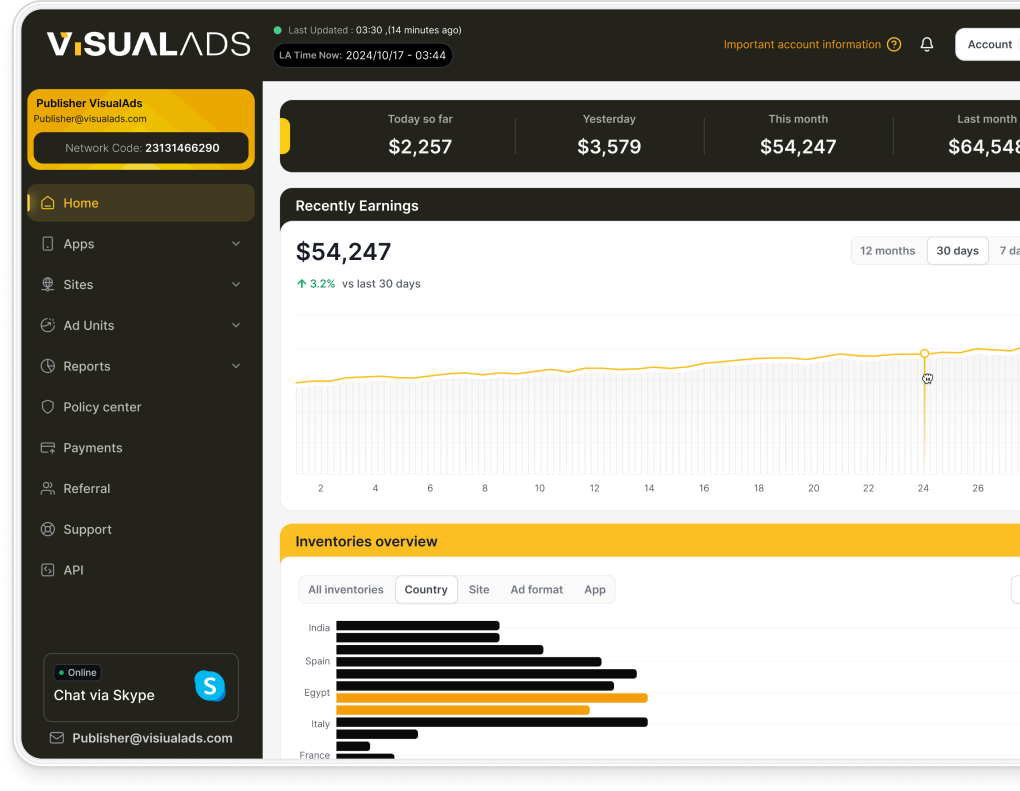Click the Payments card icon
The width and height of the screenshot is (1020, 791).
pyautogui.click(x=47, y=448)
